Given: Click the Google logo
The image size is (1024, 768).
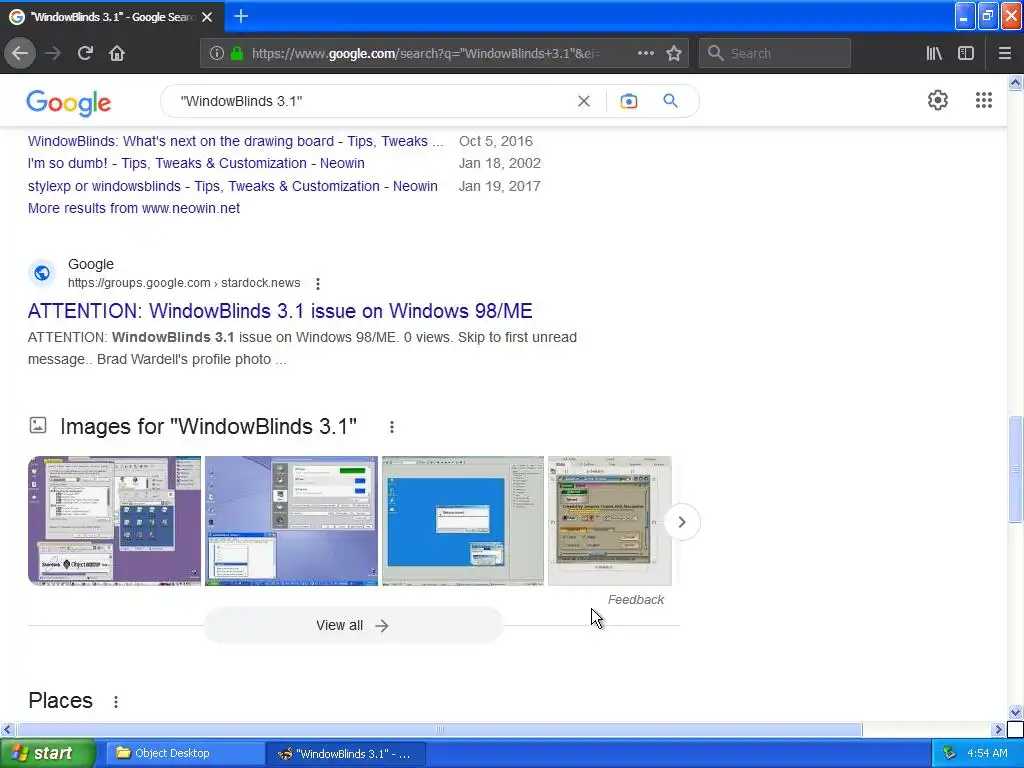Looking at the screenshot, I should pos(69,103).
